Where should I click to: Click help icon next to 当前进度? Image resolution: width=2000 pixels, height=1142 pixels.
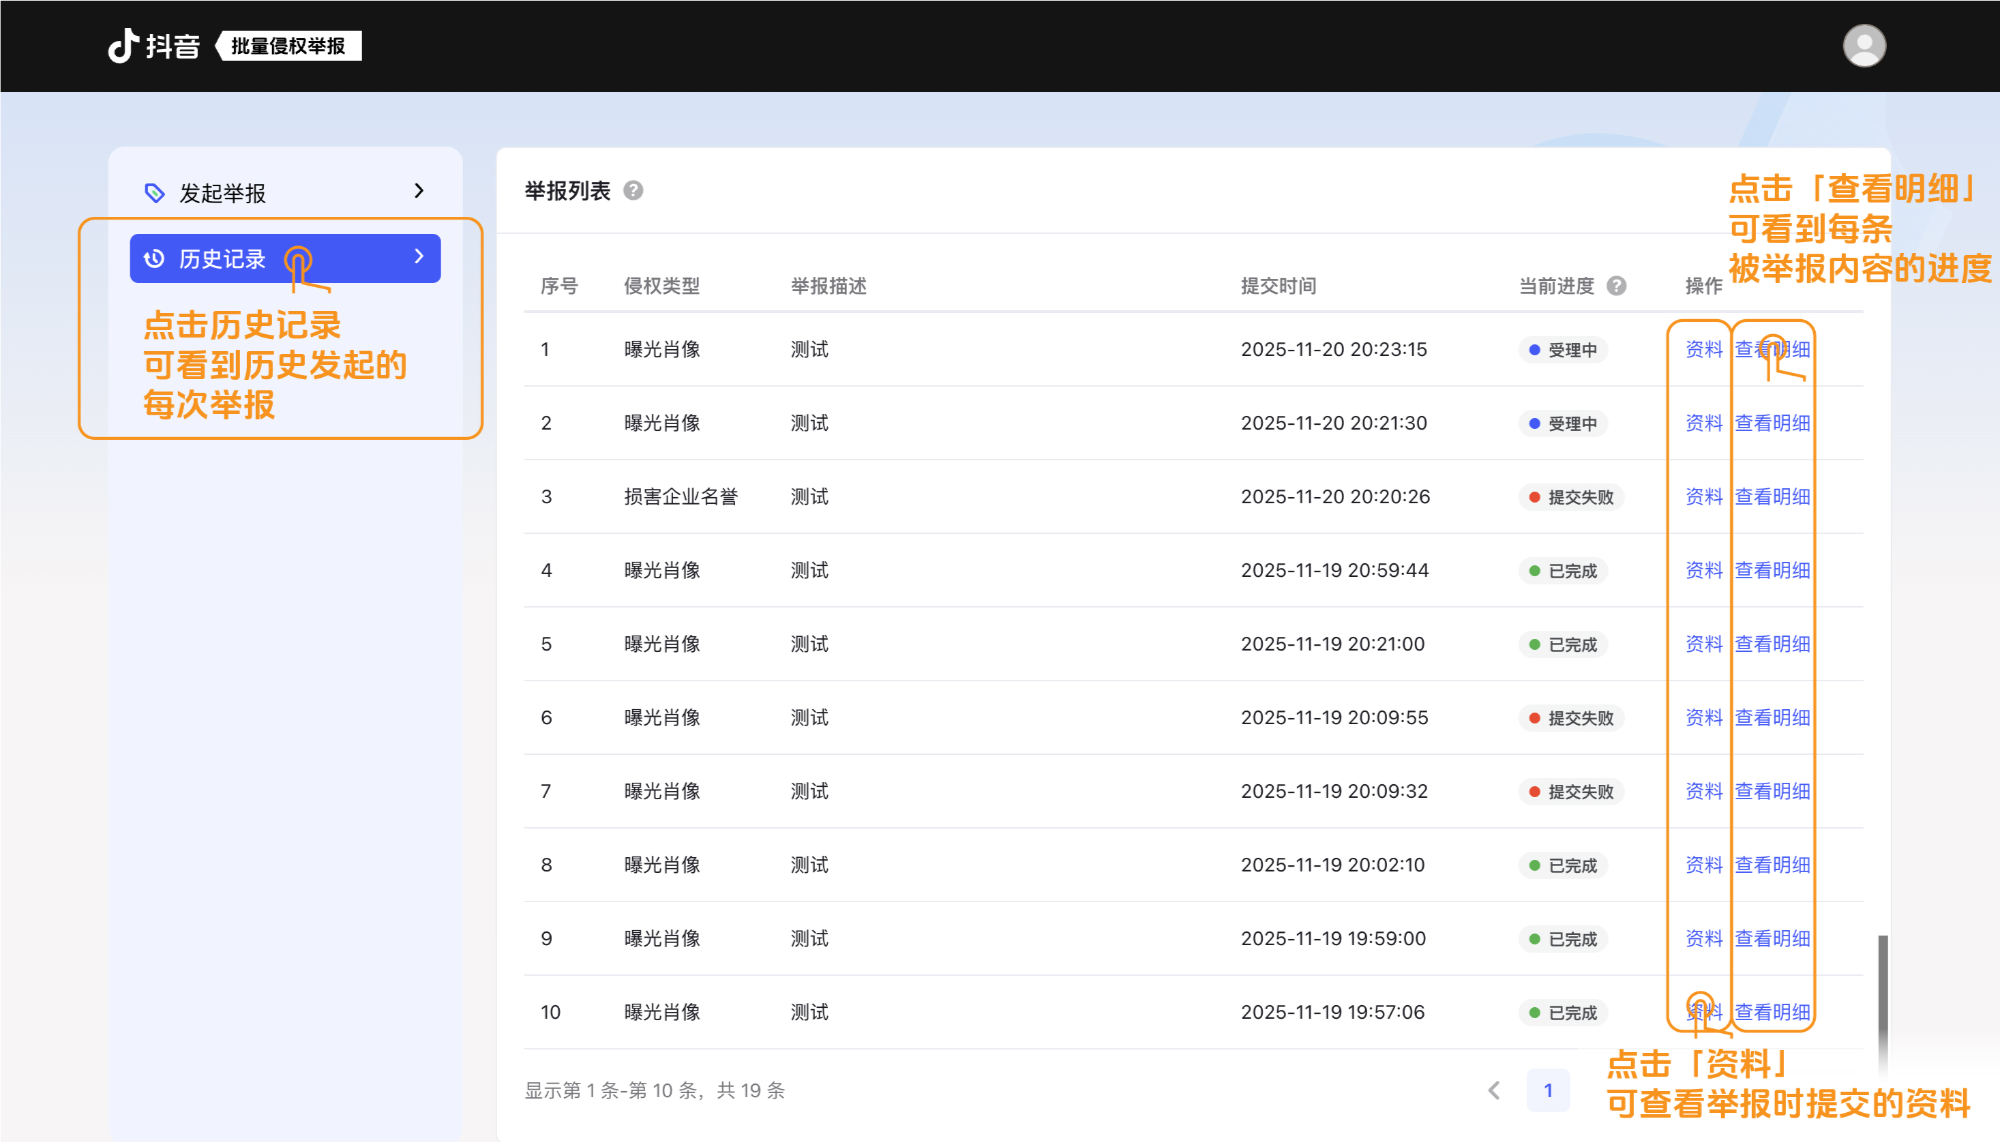click(x=1616, y=286)
